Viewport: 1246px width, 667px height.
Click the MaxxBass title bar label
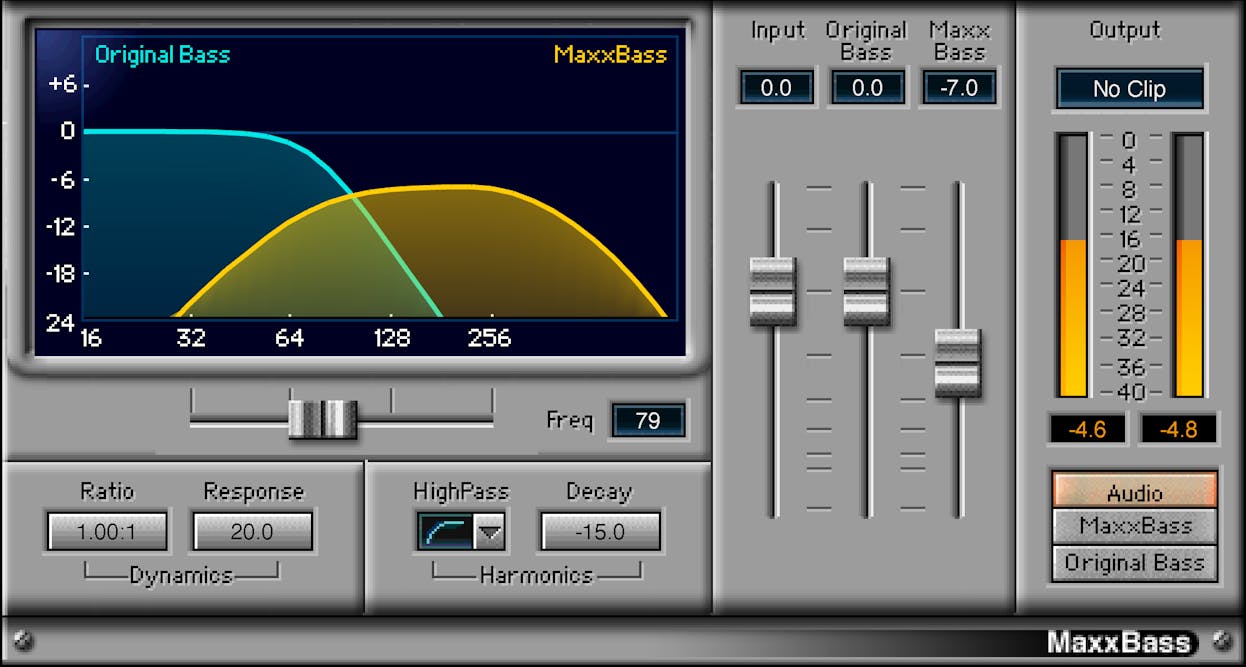coord(1117,642)
